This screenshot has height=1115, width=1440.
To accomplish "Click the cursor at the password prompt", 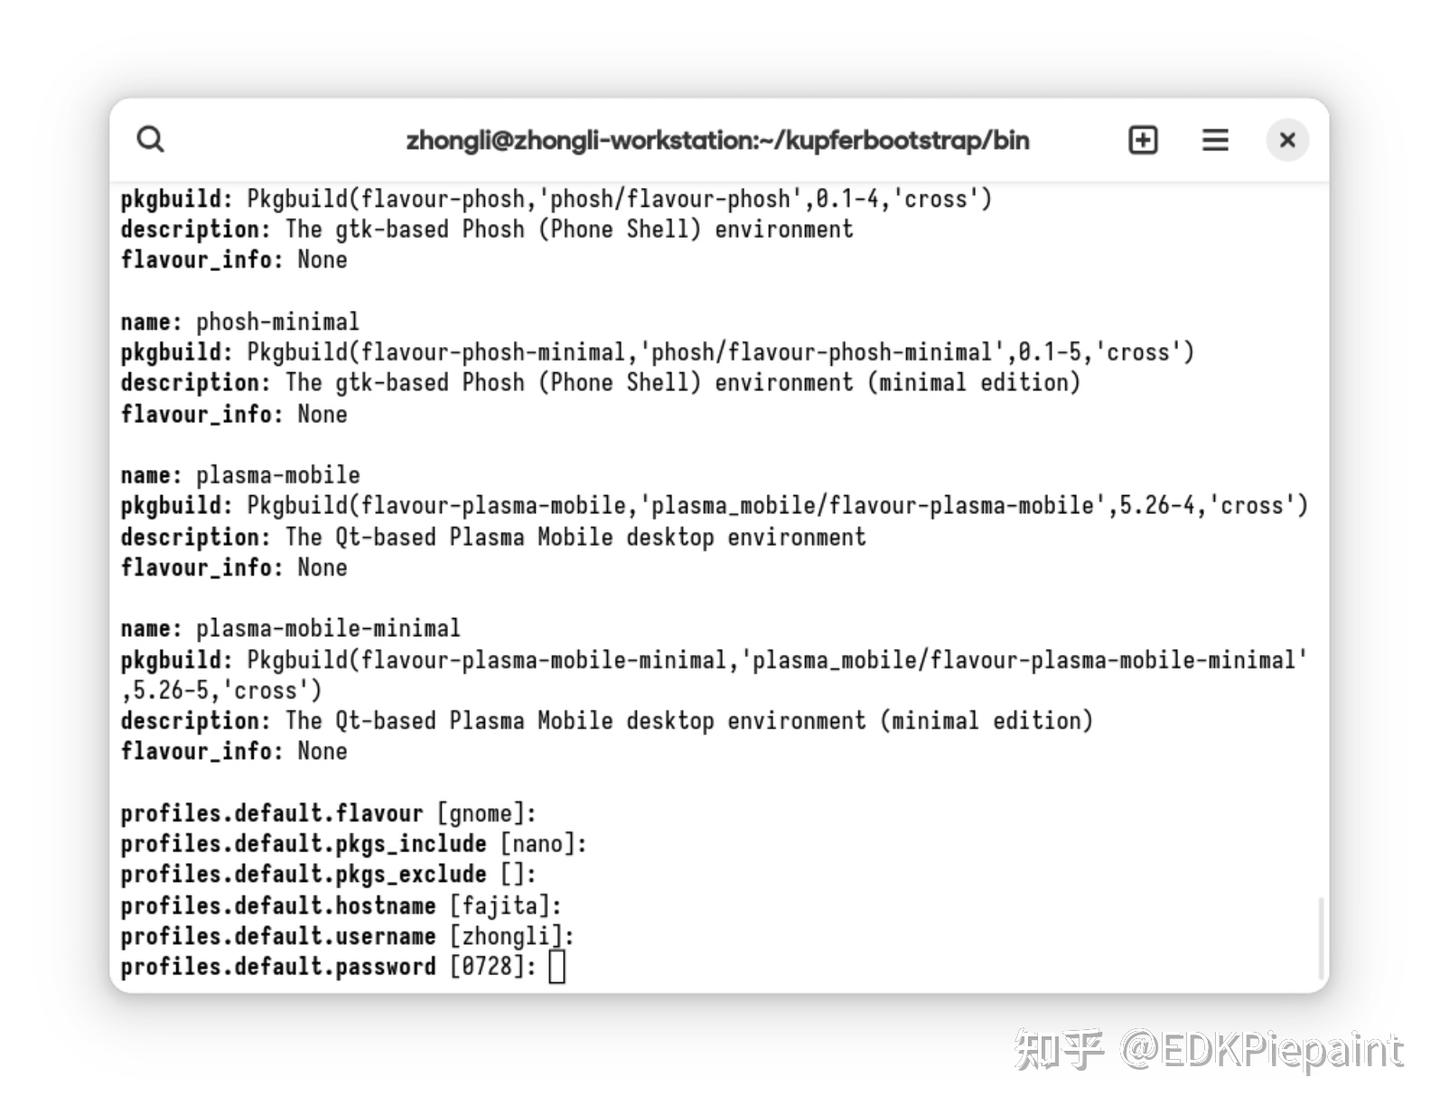I will tap(557, 967).
